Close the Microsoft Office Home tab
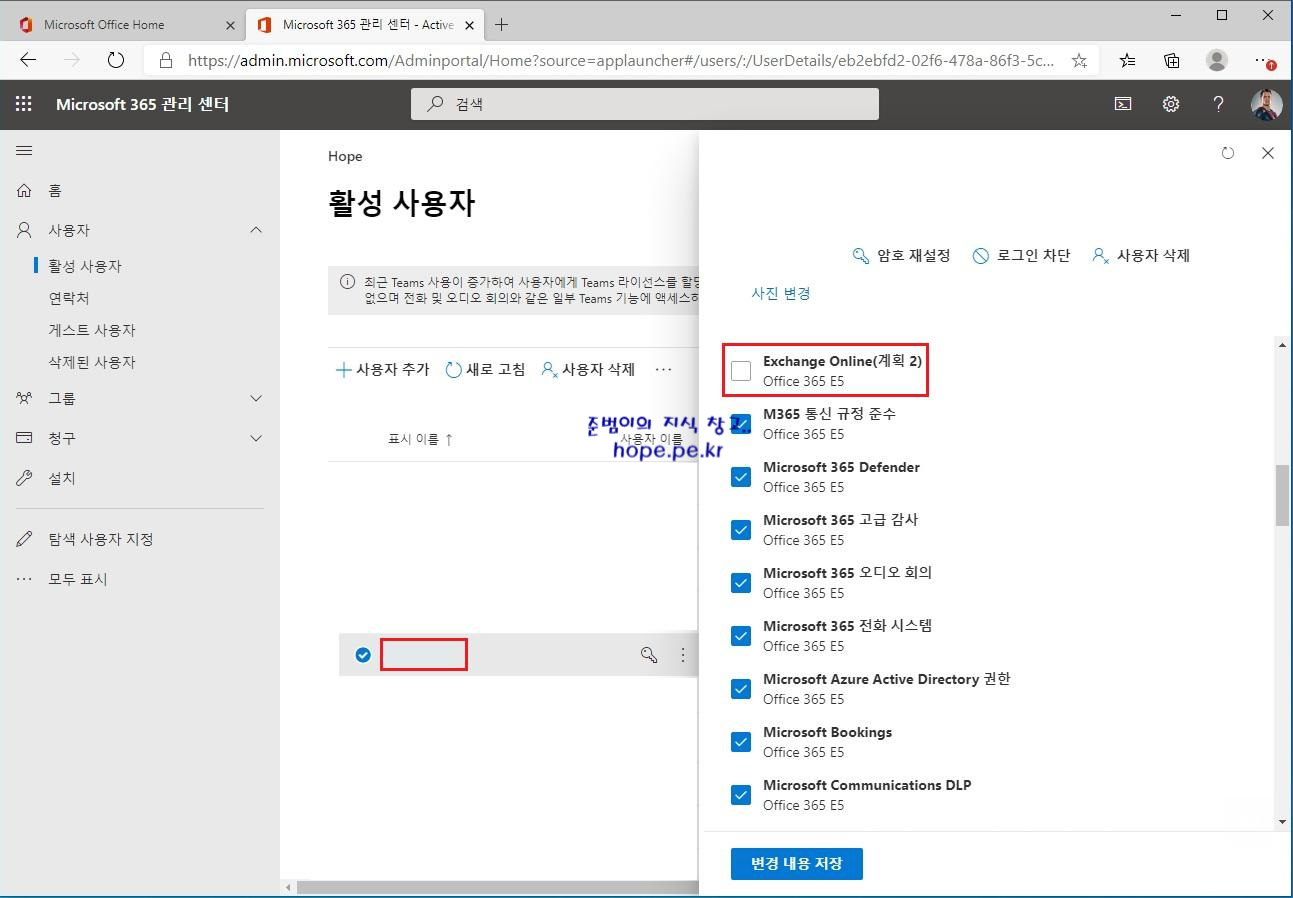1293x898 pixels. point(230,25)
